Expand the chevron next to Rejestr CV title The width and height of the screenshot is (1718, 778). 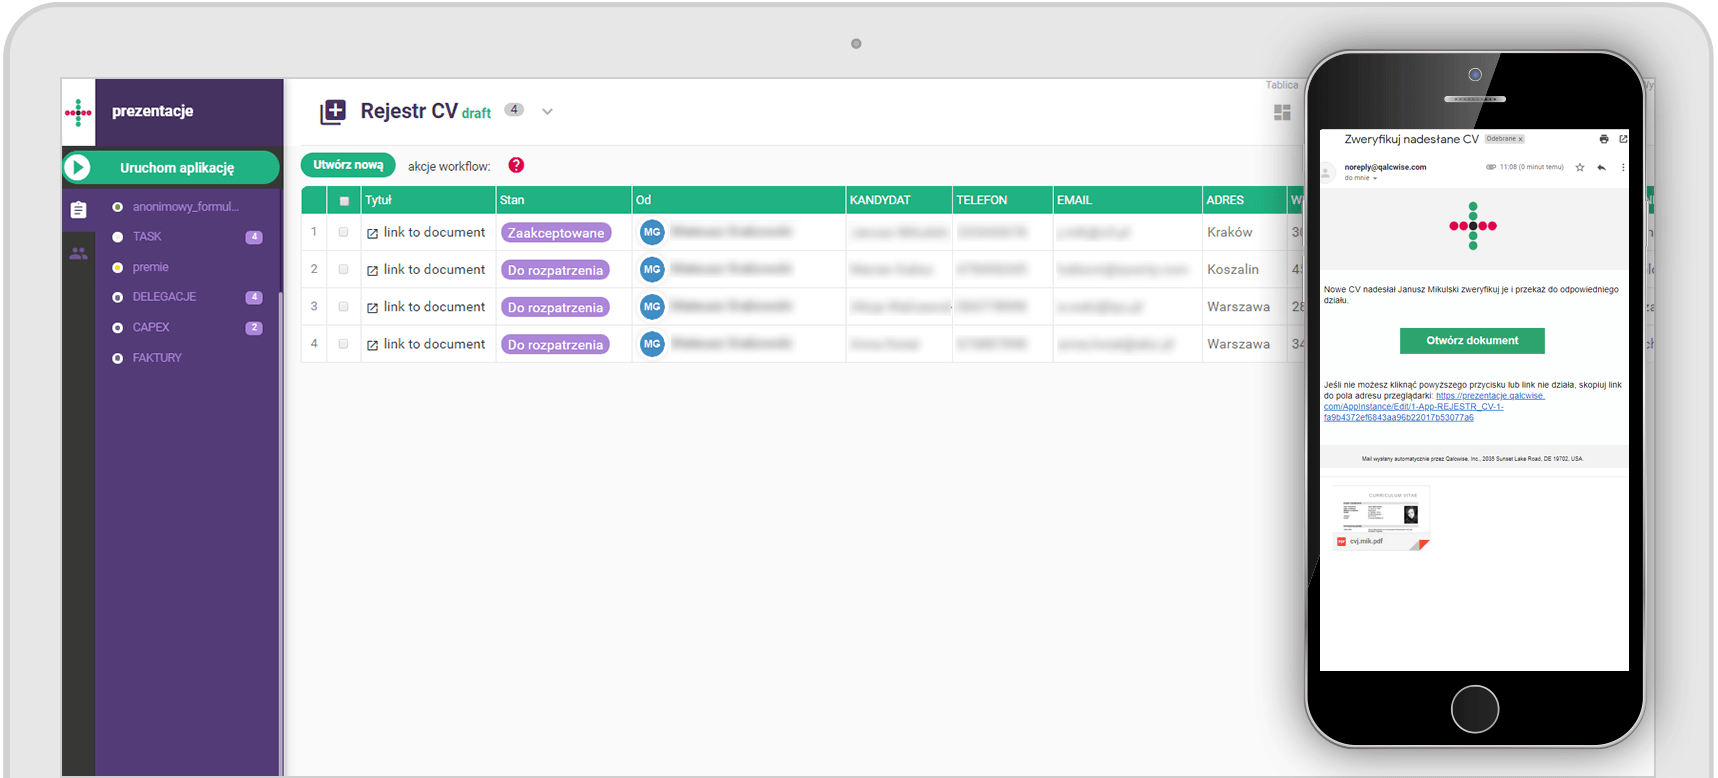pos(547,112)
